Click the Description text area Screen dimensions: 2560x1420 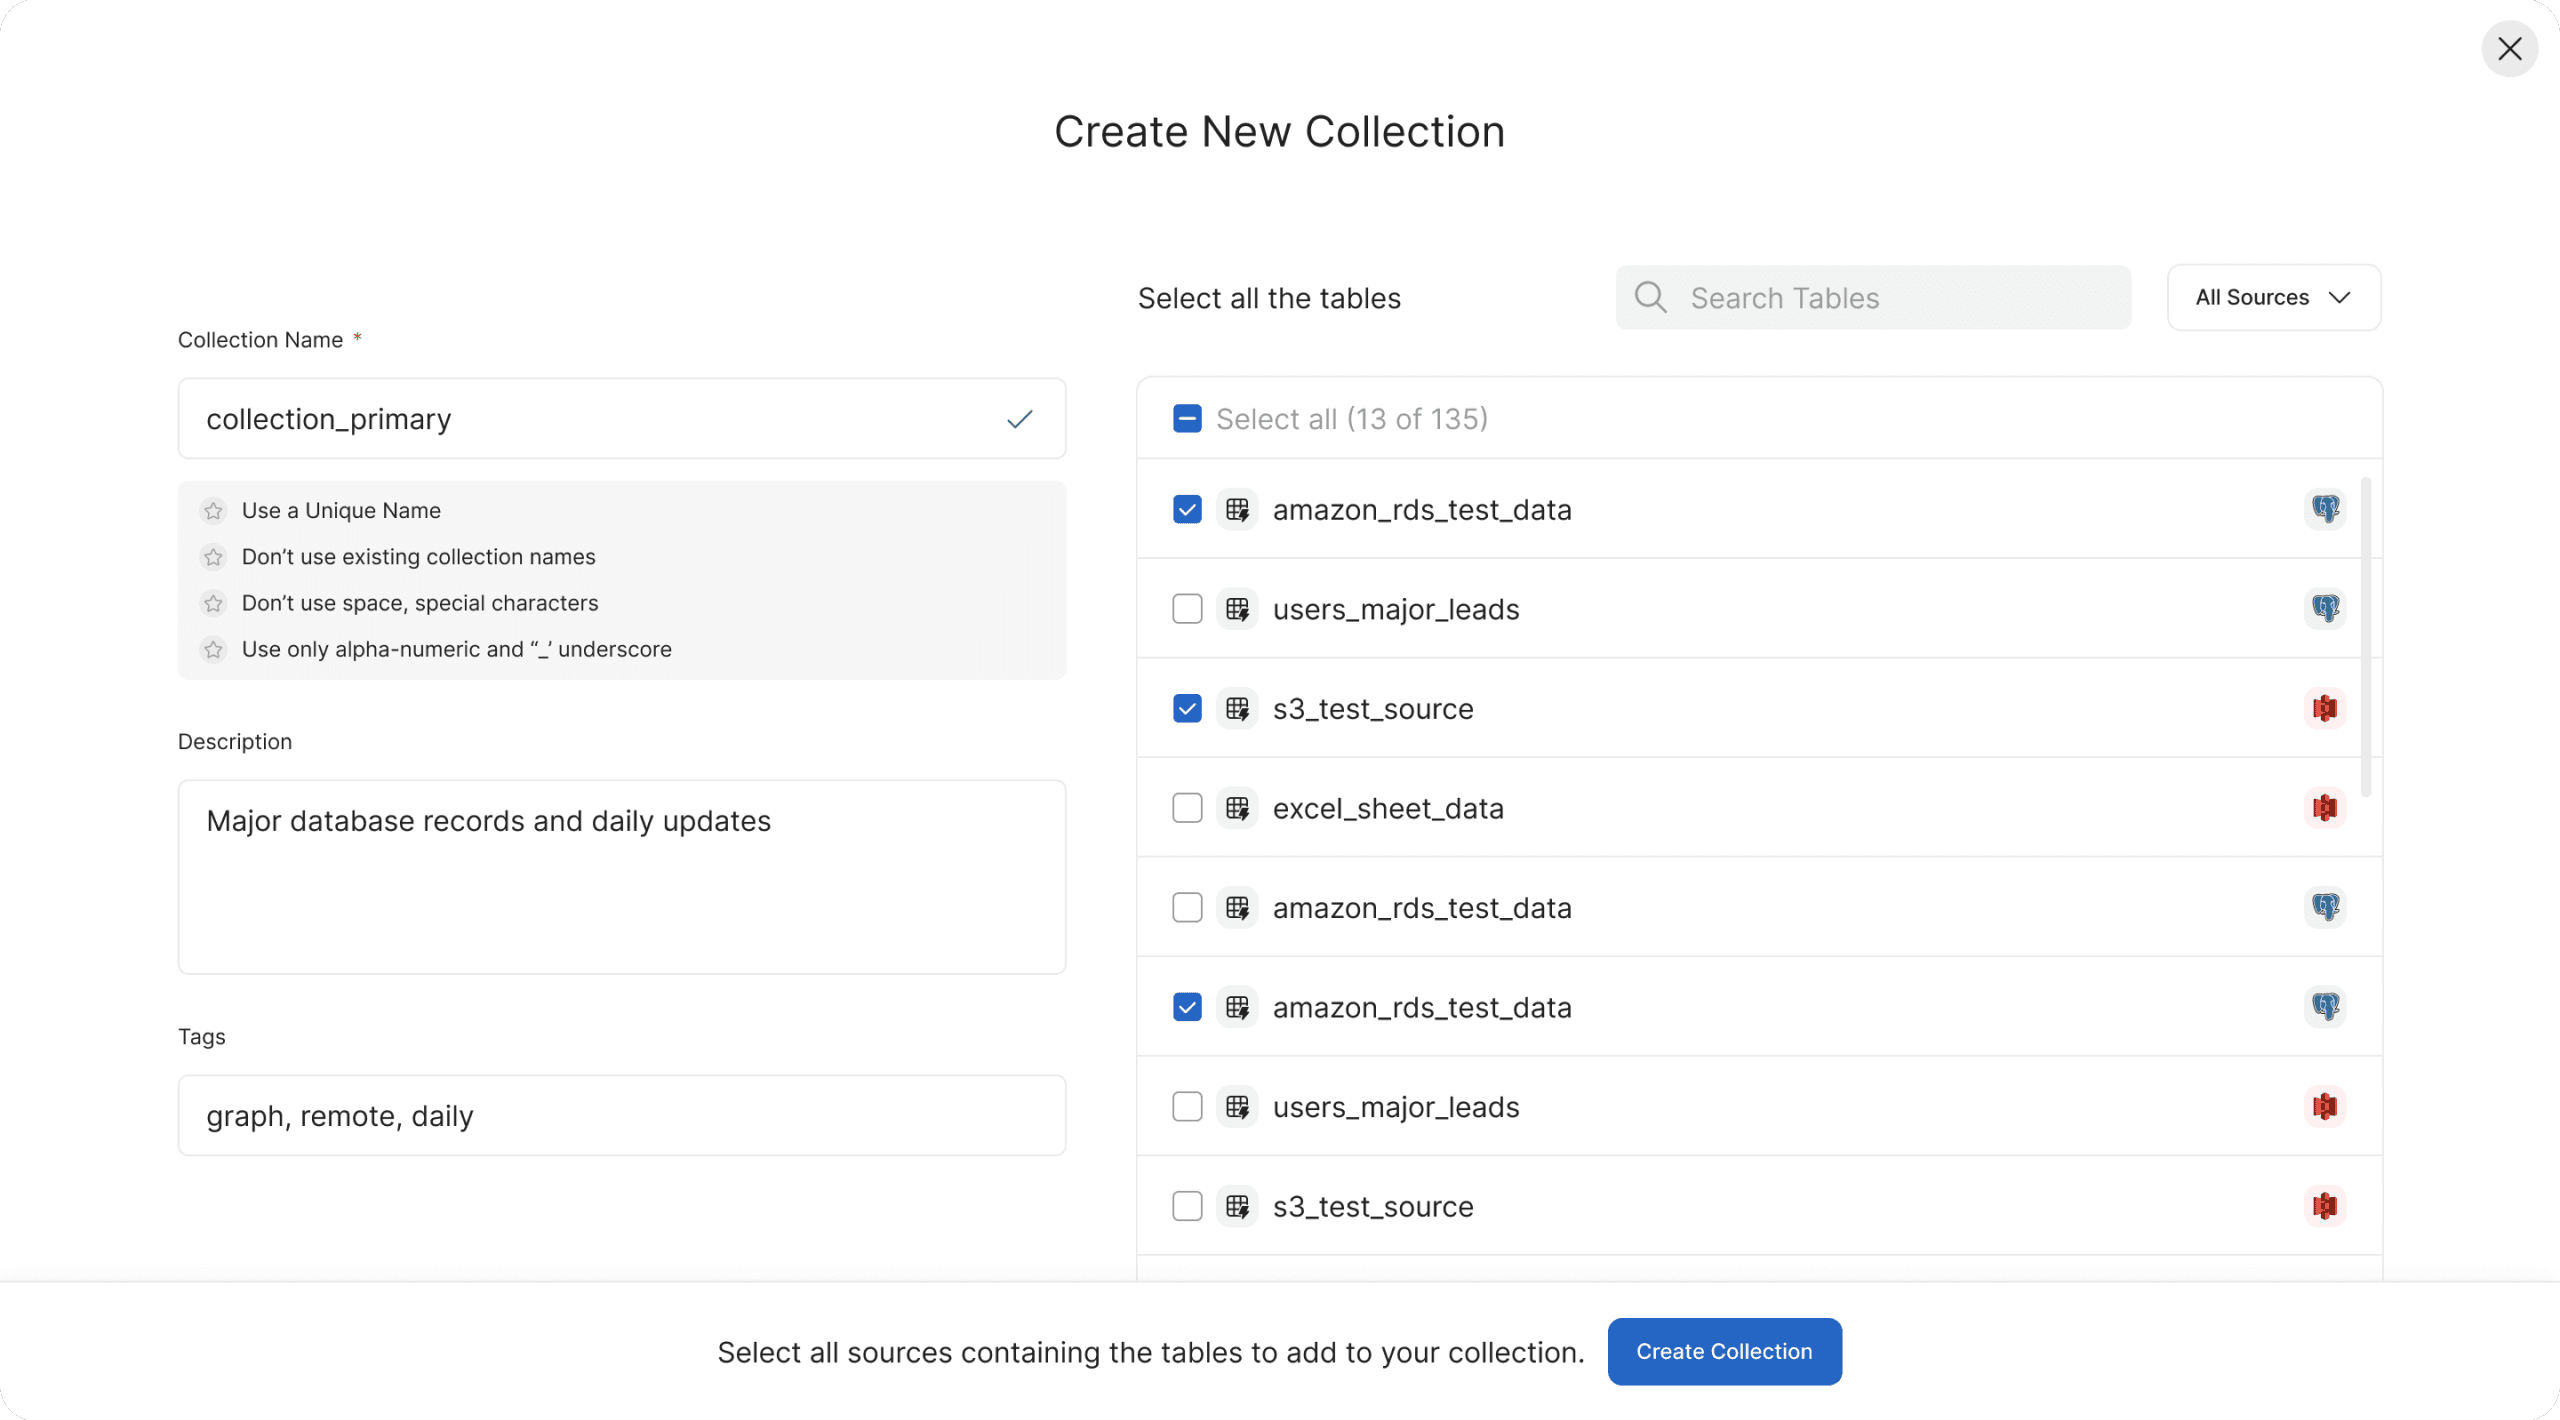[x=621, y=876]
